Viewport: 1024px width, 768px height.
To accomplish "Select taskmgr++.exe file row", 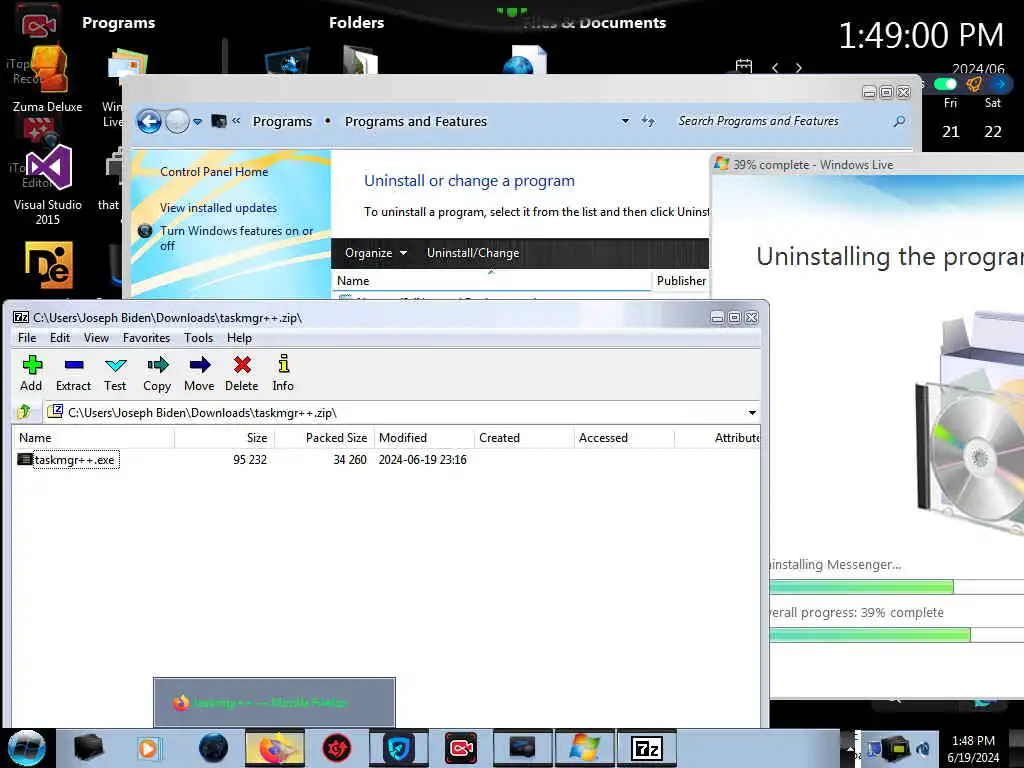I will 385,460.
